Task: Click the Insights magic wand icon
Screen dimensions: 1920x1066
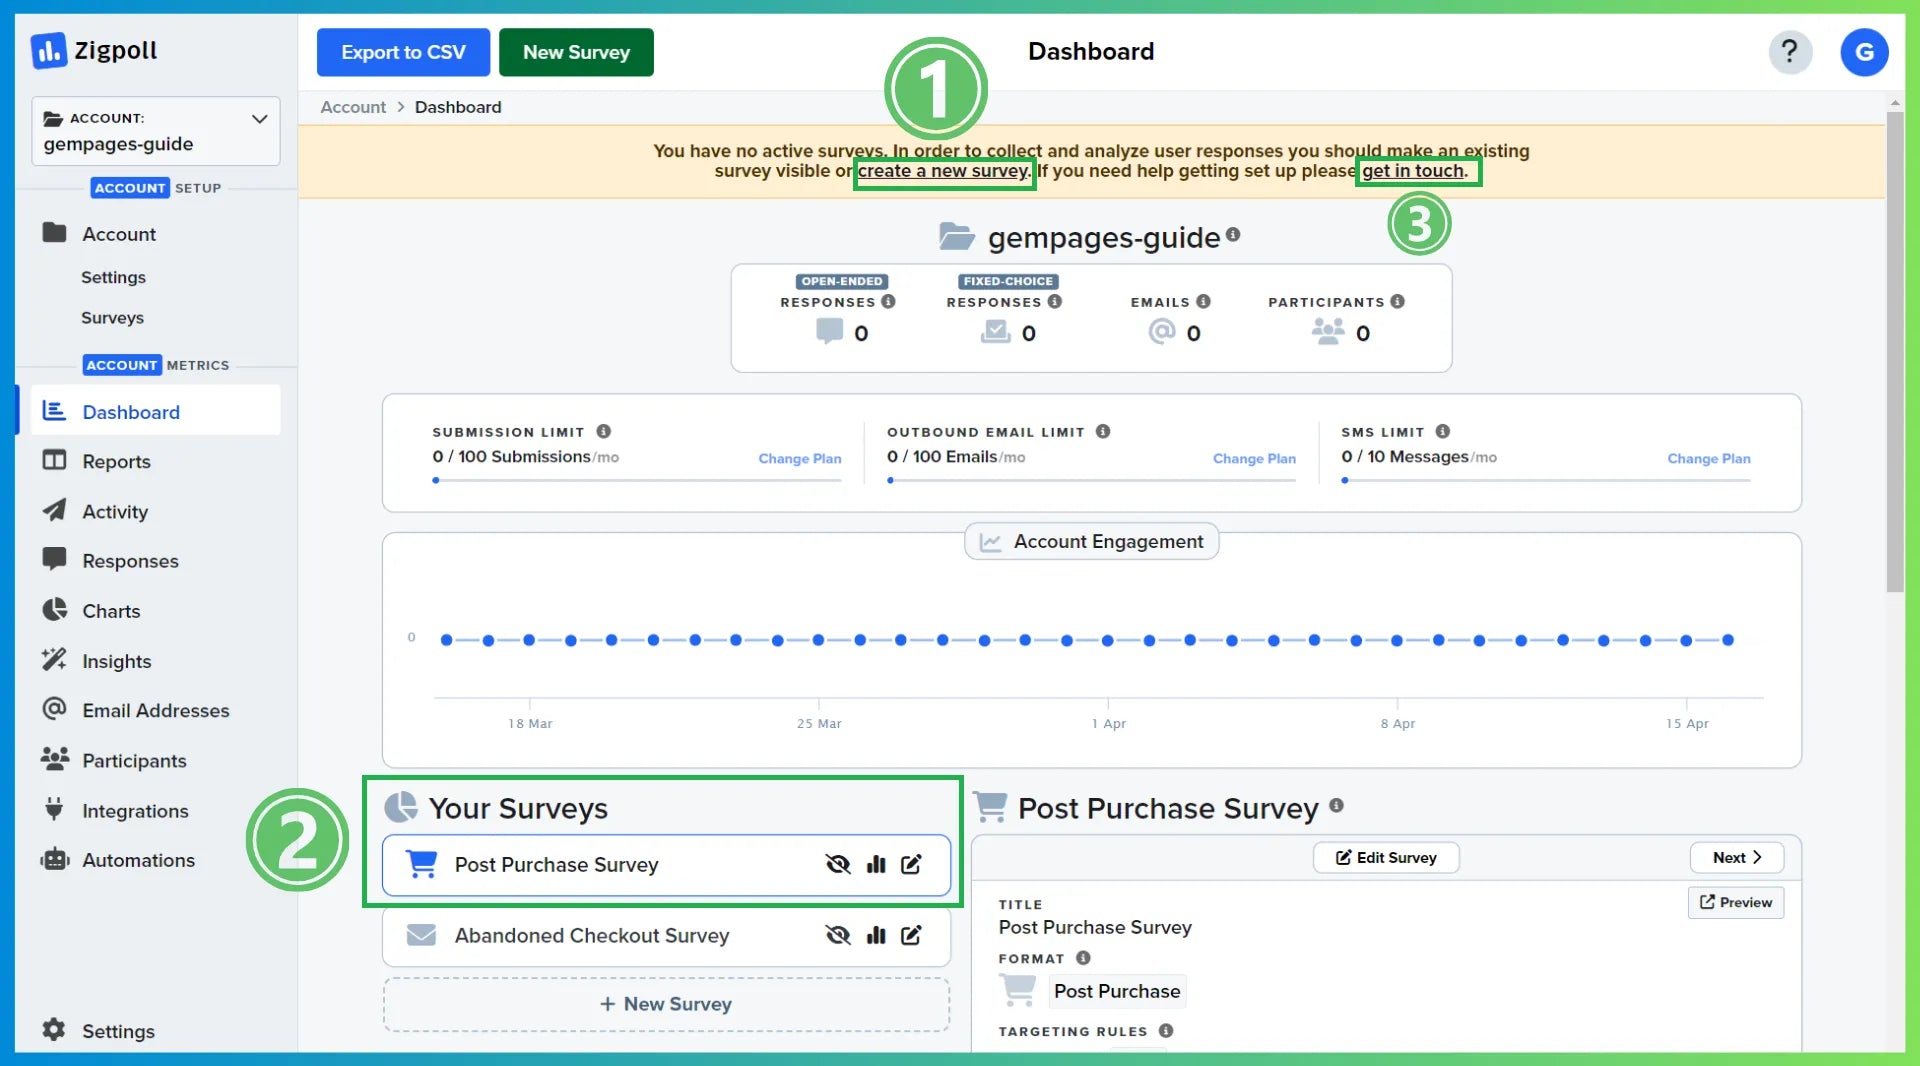Action: pyautogui.click(x=54, y=660)
